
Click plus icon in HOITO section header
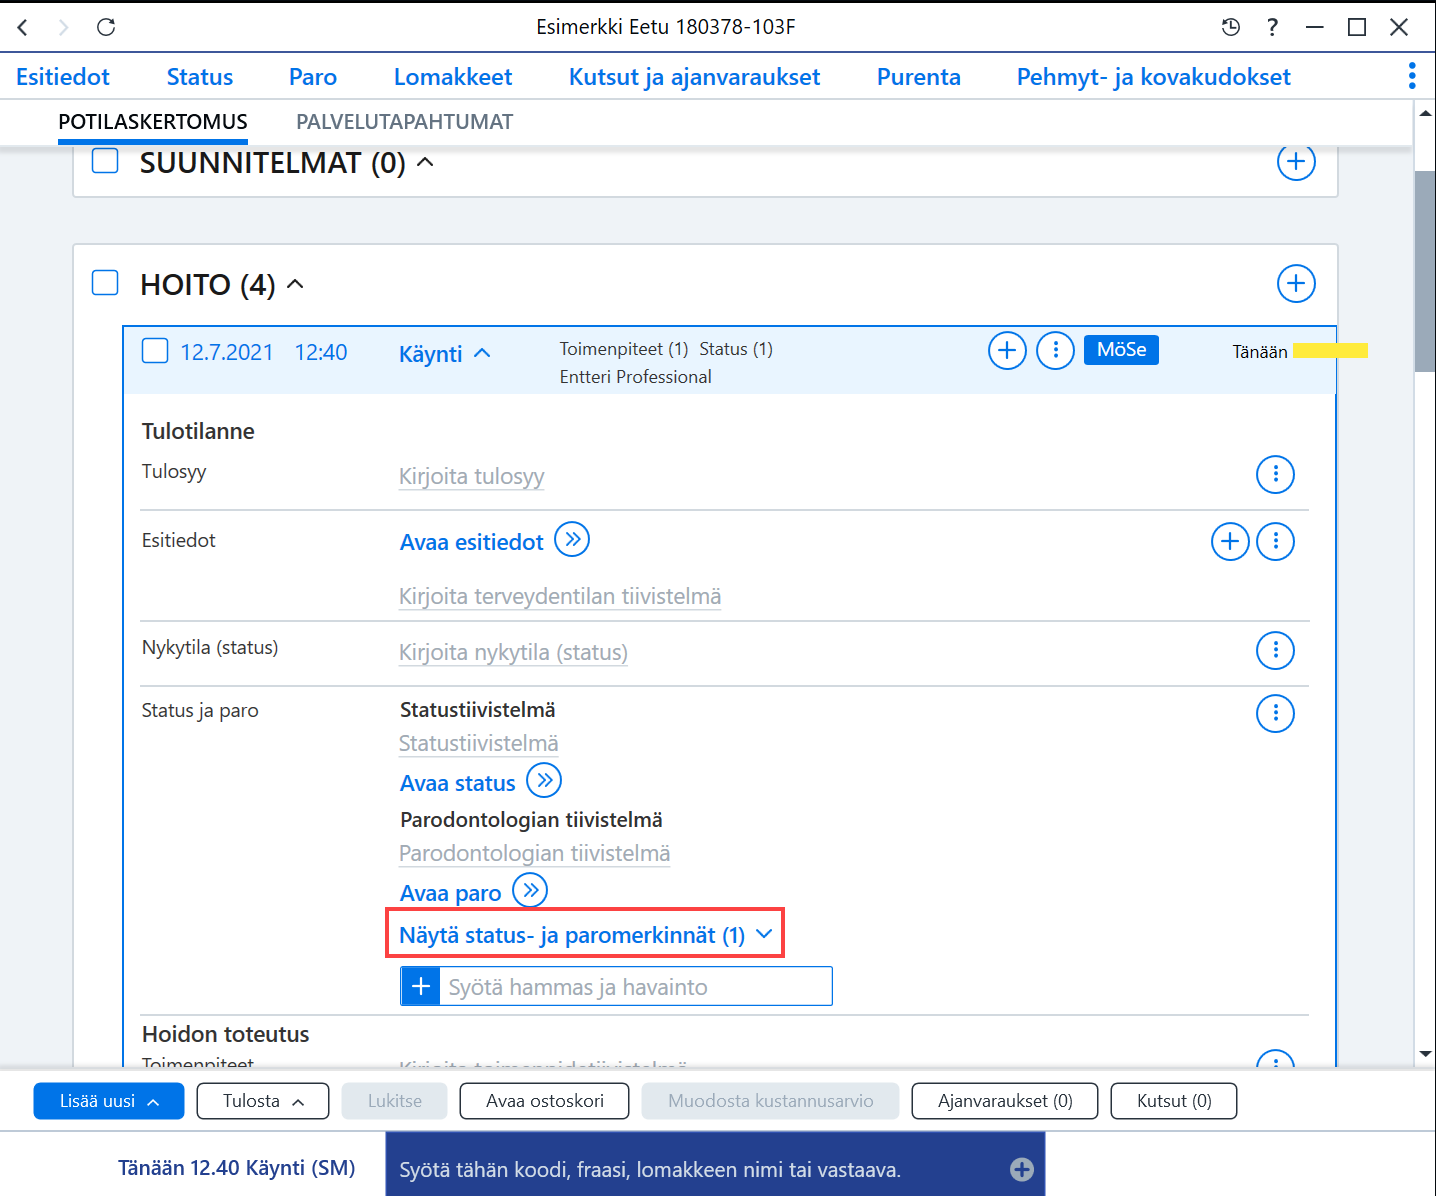pyautogui.click(x=1296, y=284)
